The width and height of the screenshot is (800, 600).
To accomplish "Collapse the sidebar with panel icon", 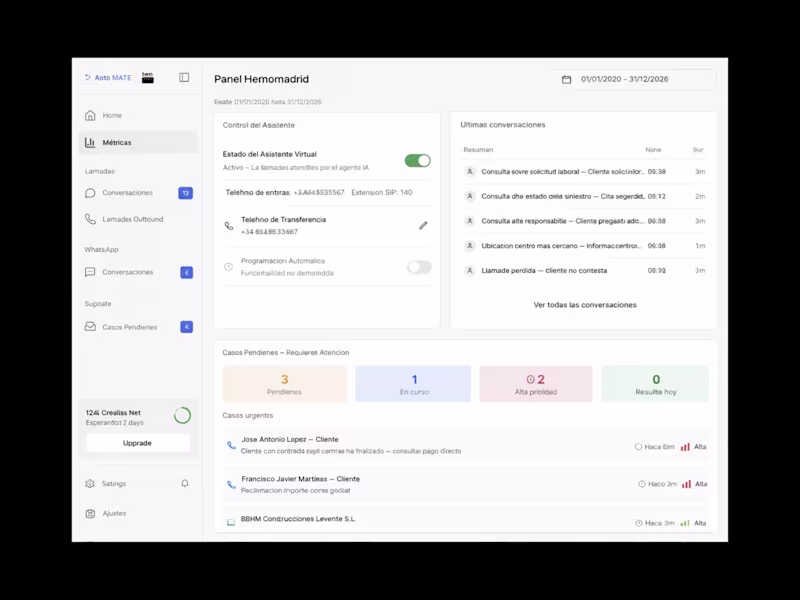I will pos(184,78).
